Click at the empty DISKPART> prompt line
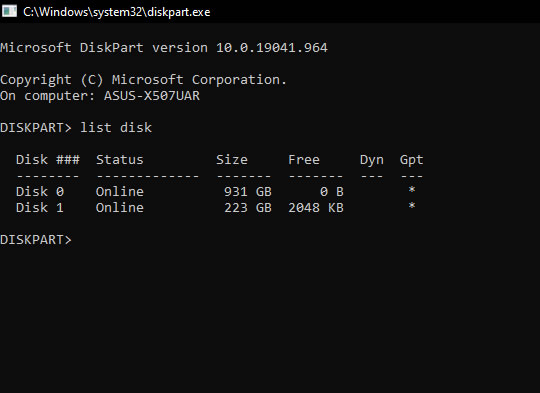Screen dimensions: 540x393 (x=36, y=239)
